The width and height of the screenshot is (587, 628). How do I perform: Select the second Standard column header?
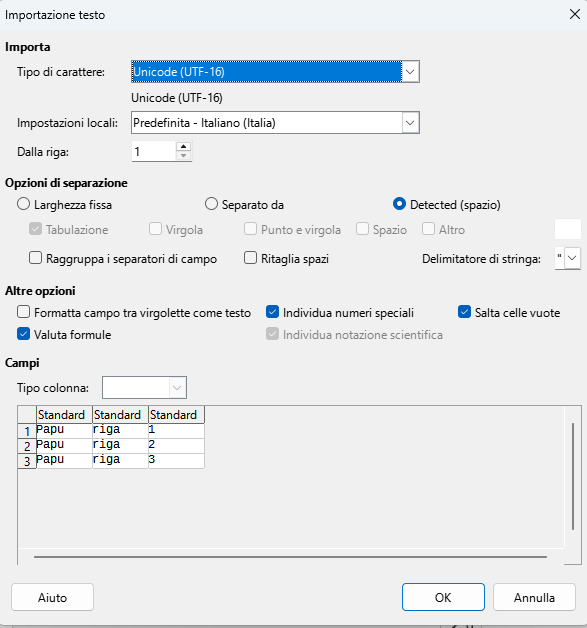[x=121, y=415]
